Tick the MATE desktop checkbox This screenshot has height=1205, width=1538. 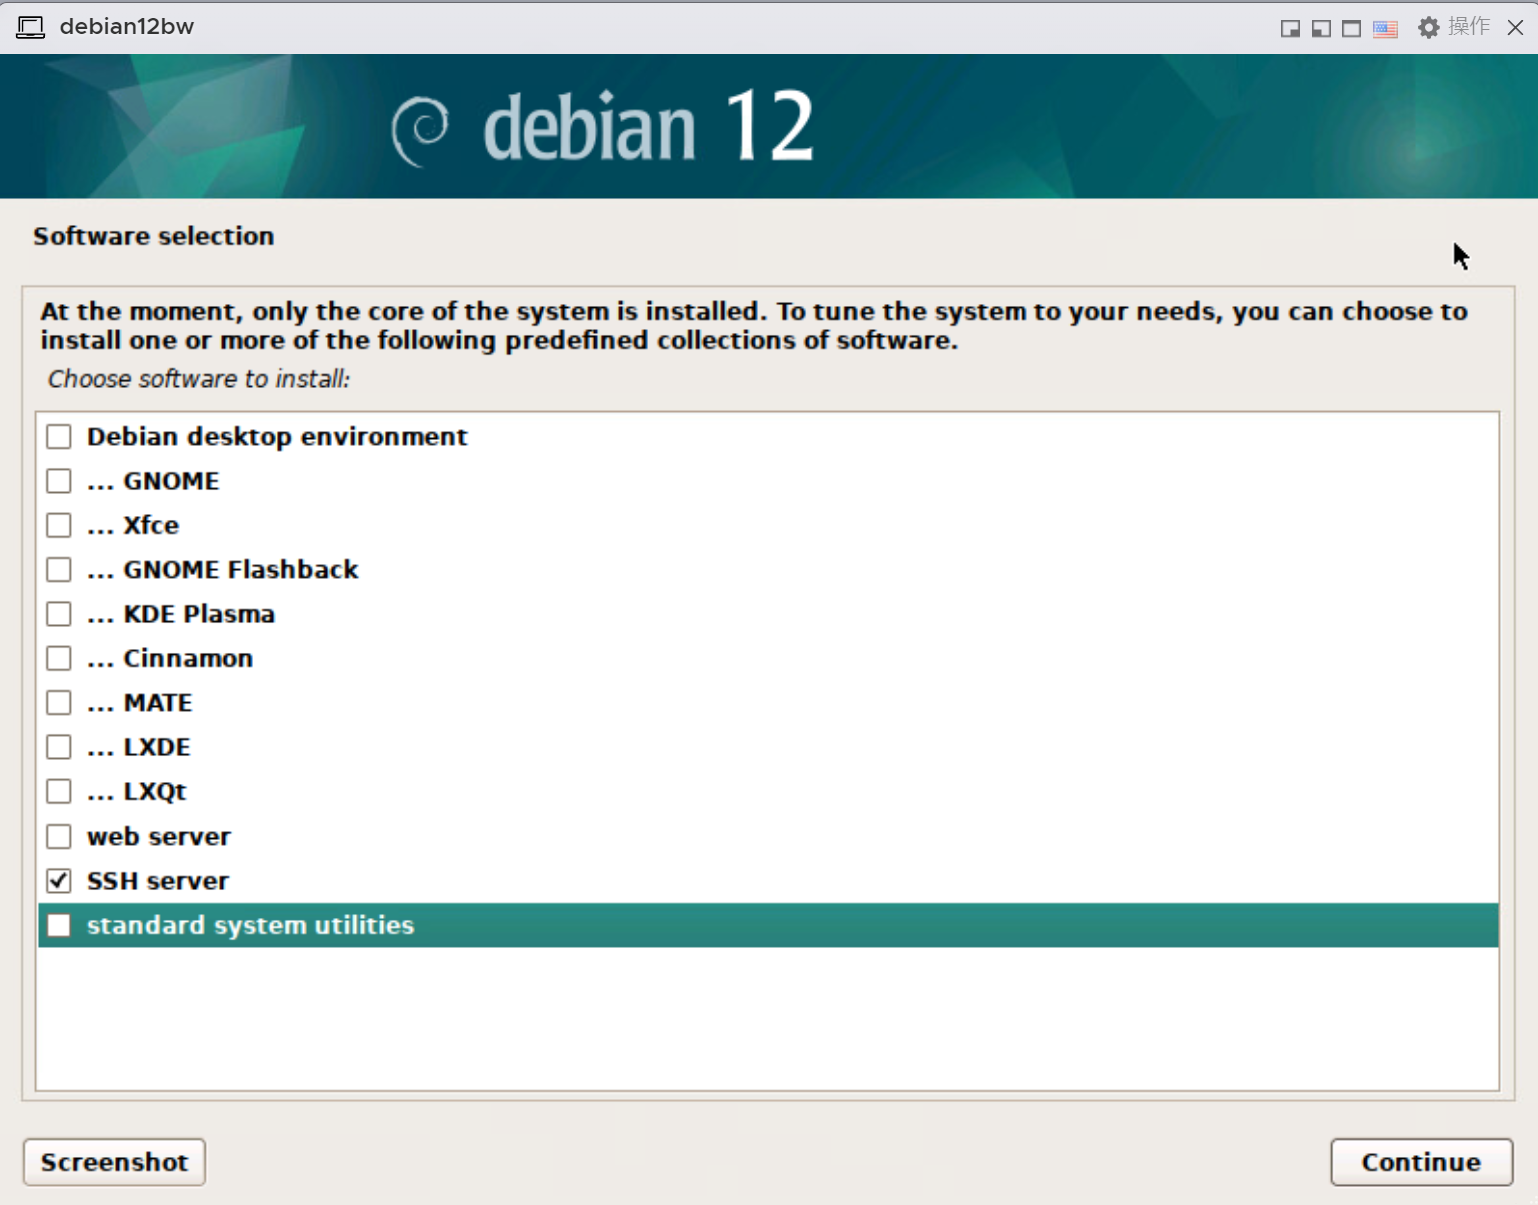click(x=59, y=703)
